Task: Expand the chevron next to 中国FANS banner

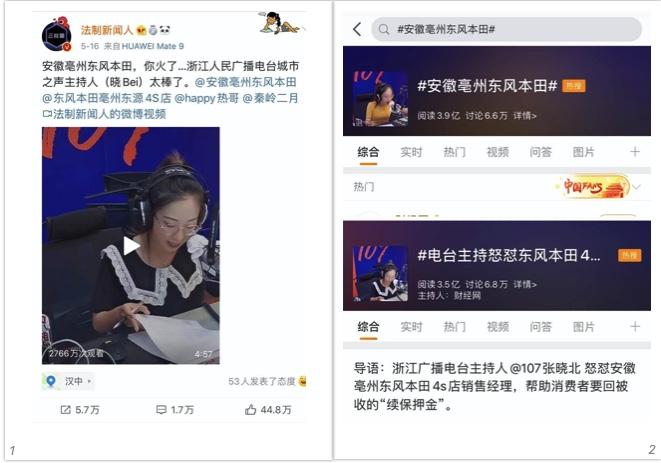Action: point(637,187)
